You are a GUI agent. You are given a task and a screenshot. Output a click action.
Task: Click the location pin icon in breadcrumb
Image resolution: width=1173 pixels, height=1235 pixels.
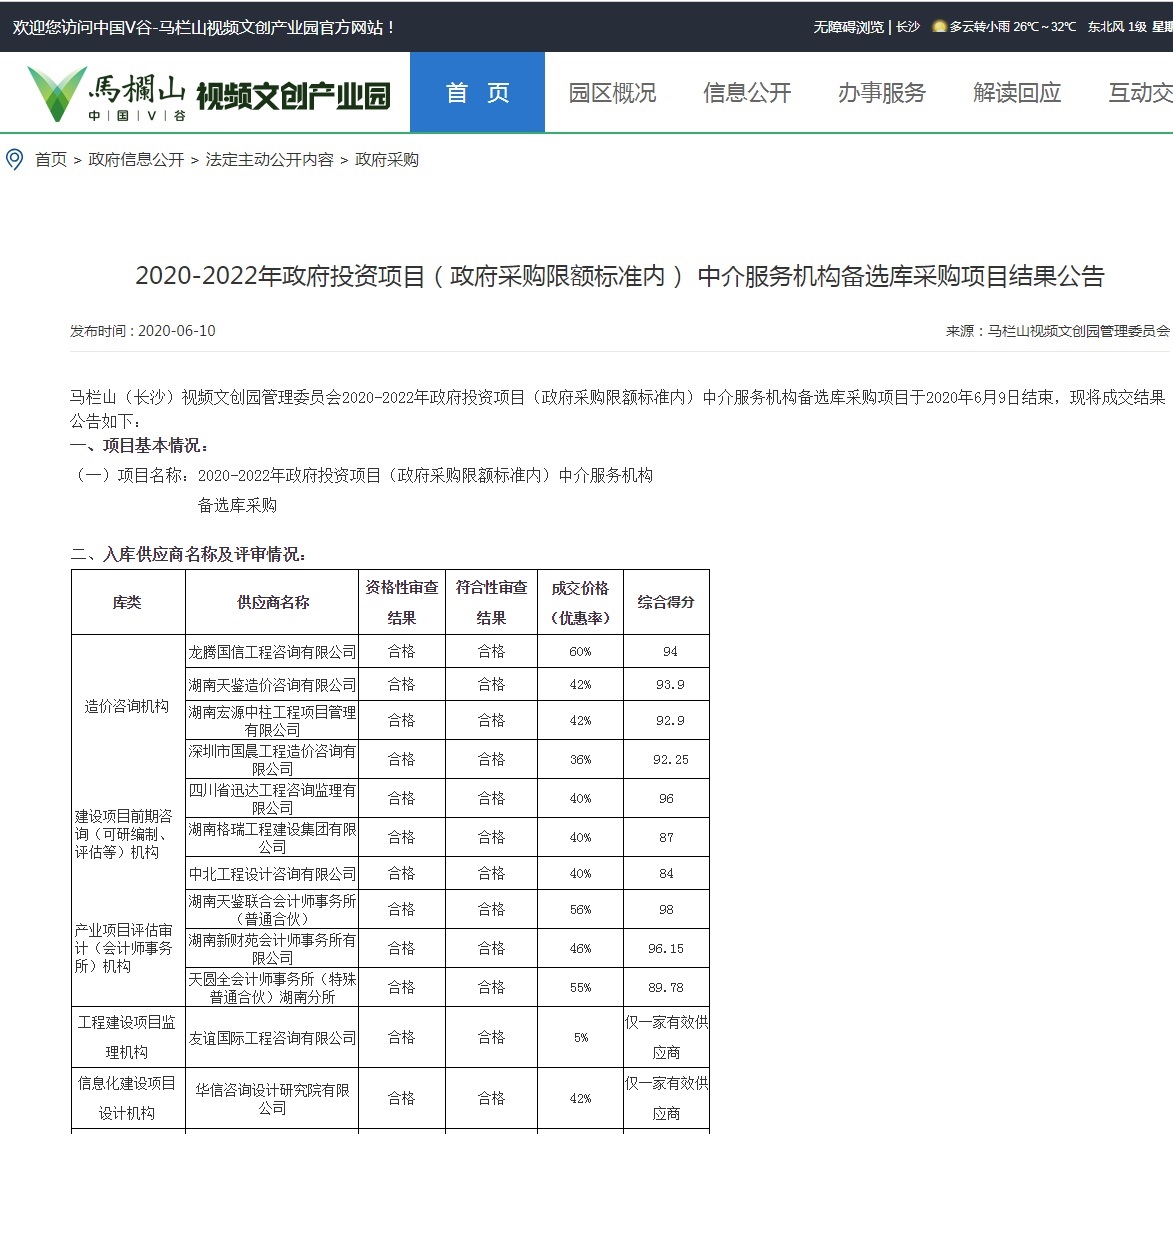coord(14,160)
